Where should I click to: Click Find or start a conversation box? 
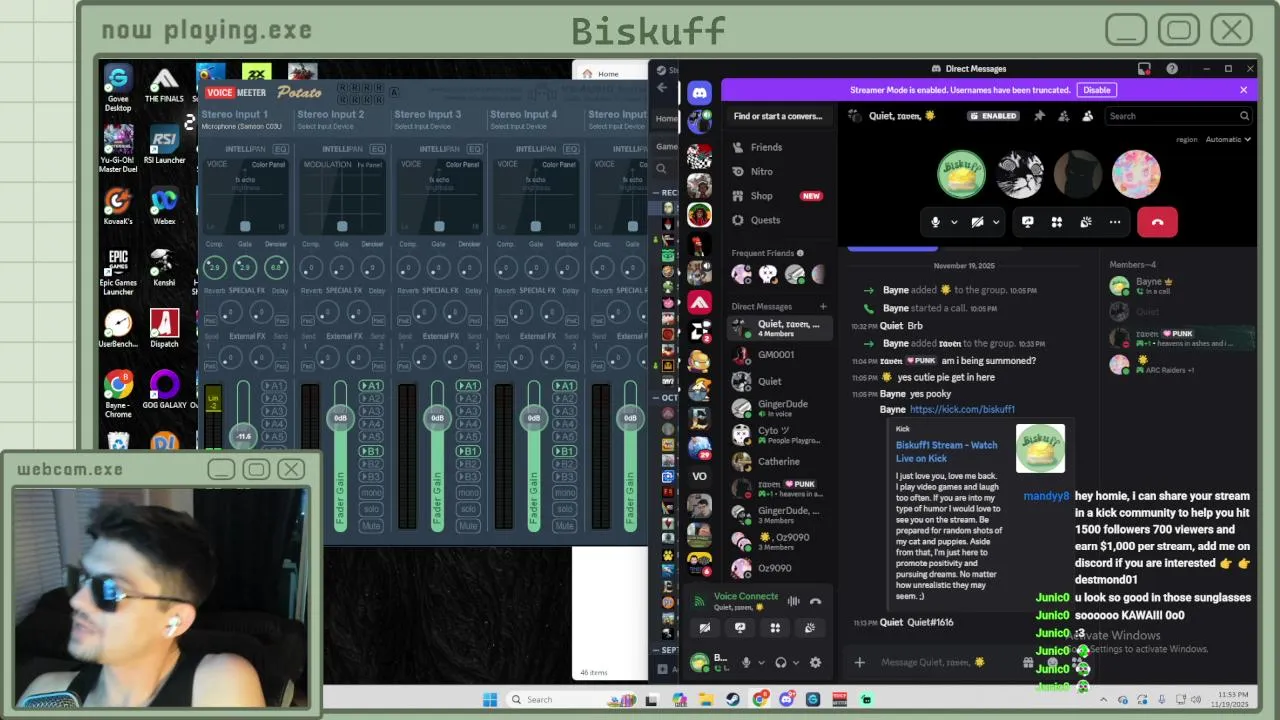778,116
